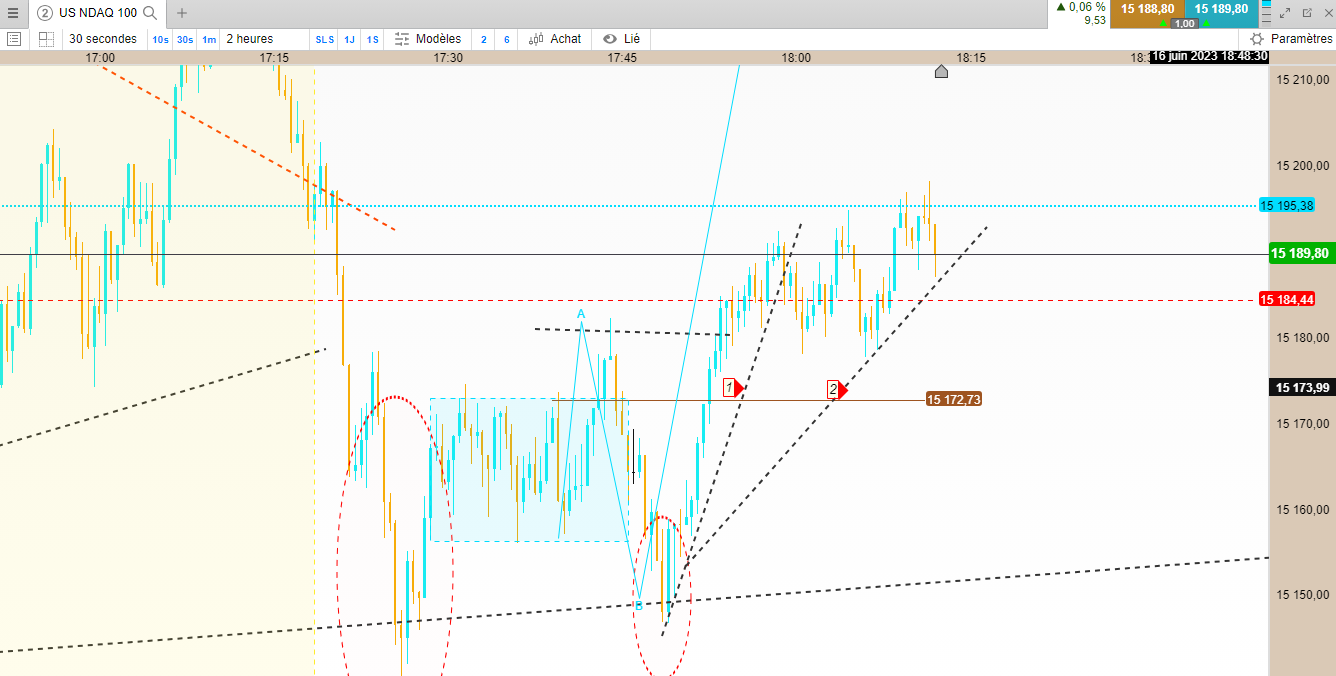The width and height of the screenshot is (1336, 676).
Task: Open the hamburger menu at top left
Action: coord(13,13)
